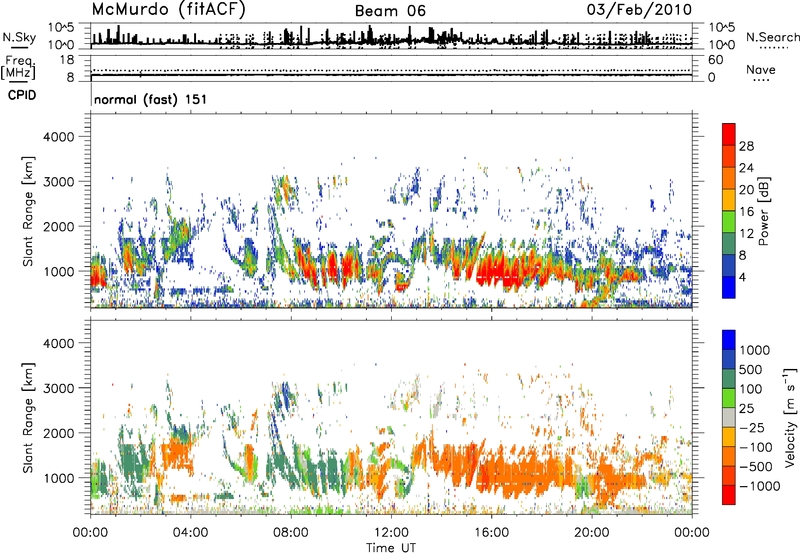800x554 pixels.
Task: Click the velocity panel 'Slant Range [km]' label
Action: [x=28, y=418]
